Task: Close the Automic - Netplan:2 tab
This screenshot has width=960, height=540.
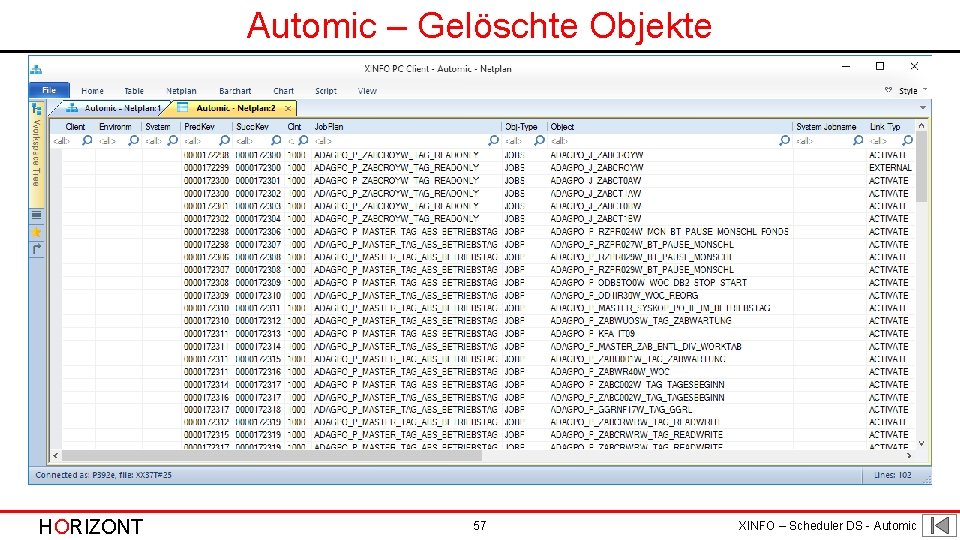Action: tap(288, 108)
